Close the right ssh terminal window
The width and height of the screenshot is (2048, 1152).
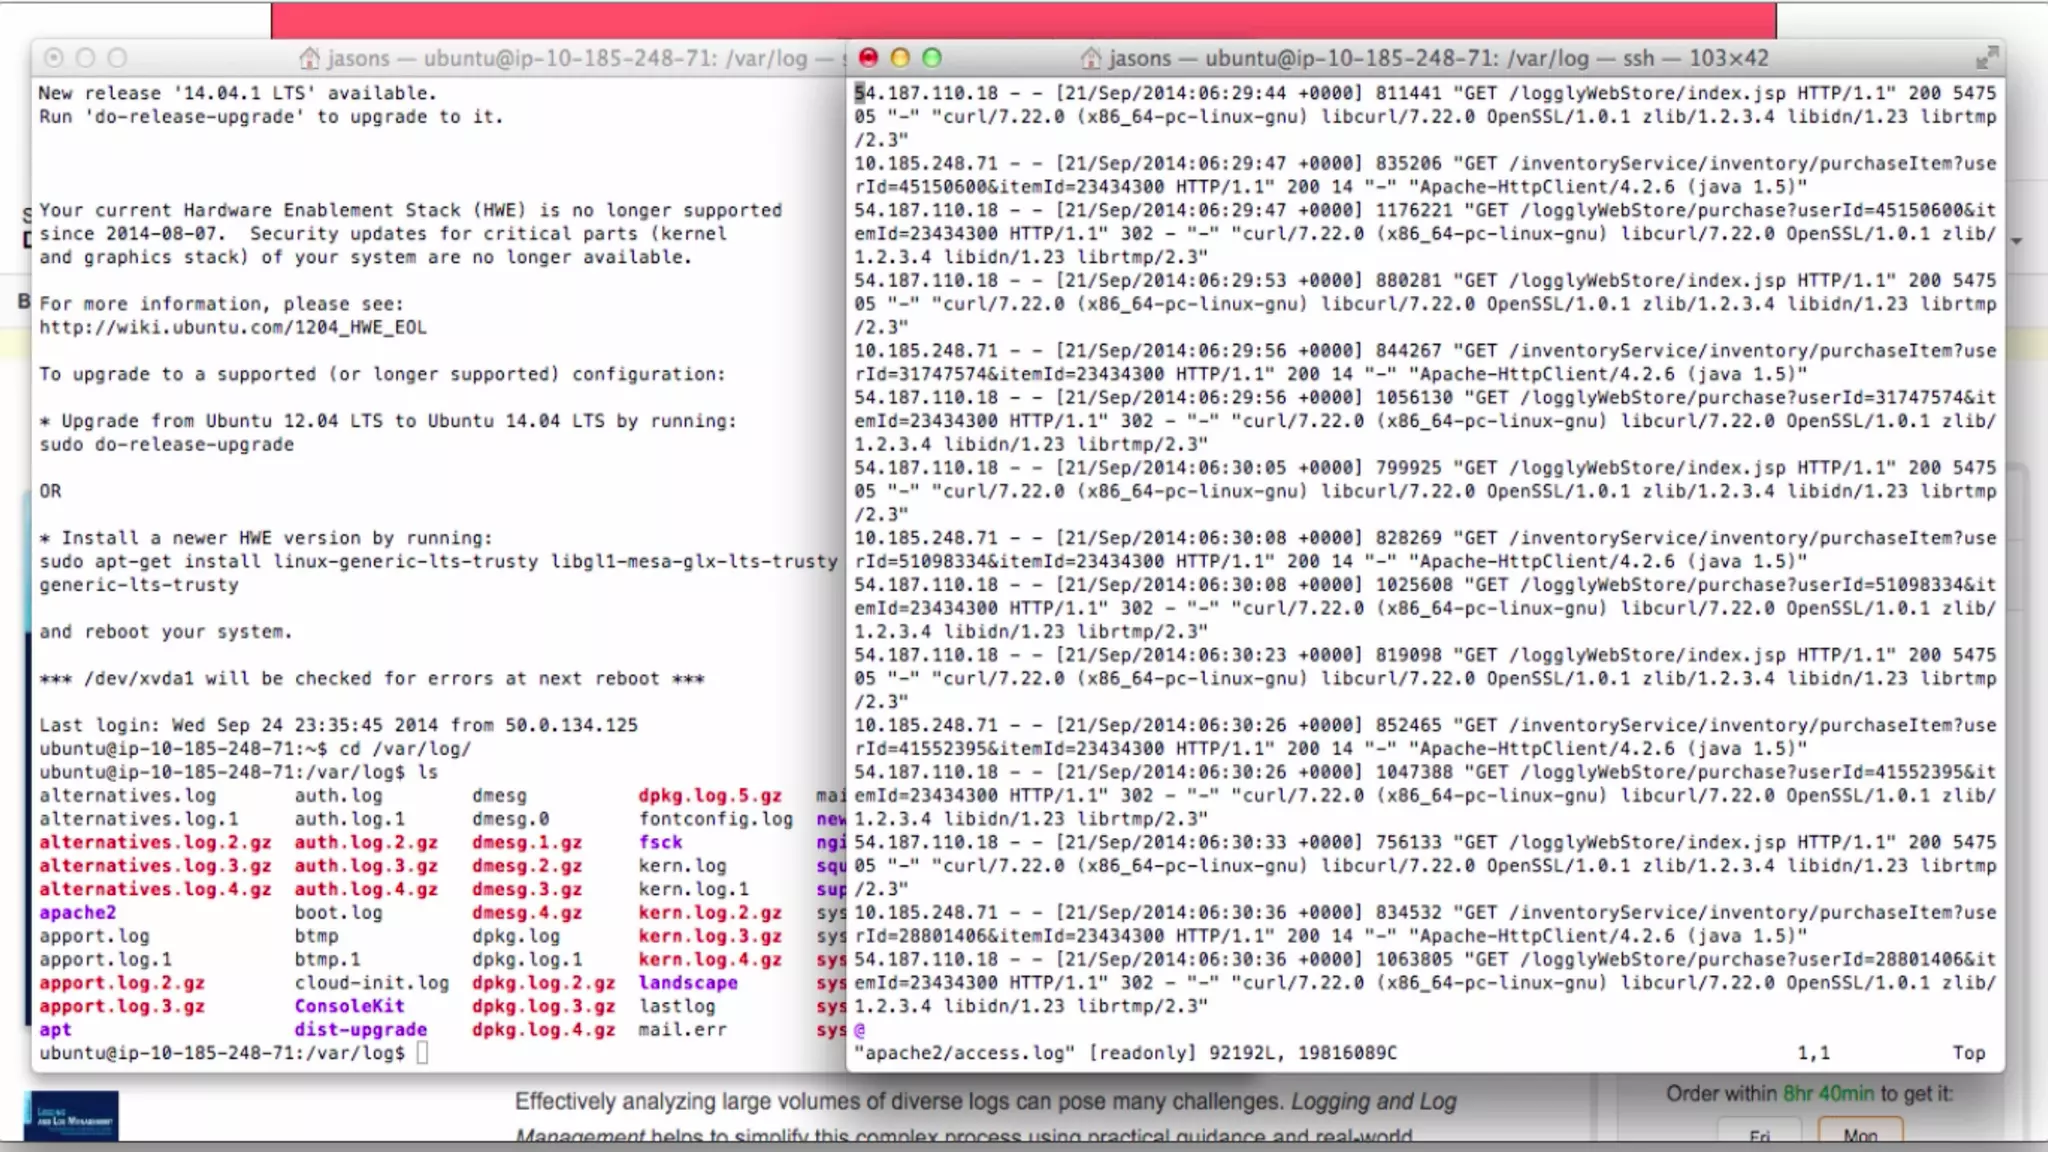pyautogui.click(x=868, y=58)
